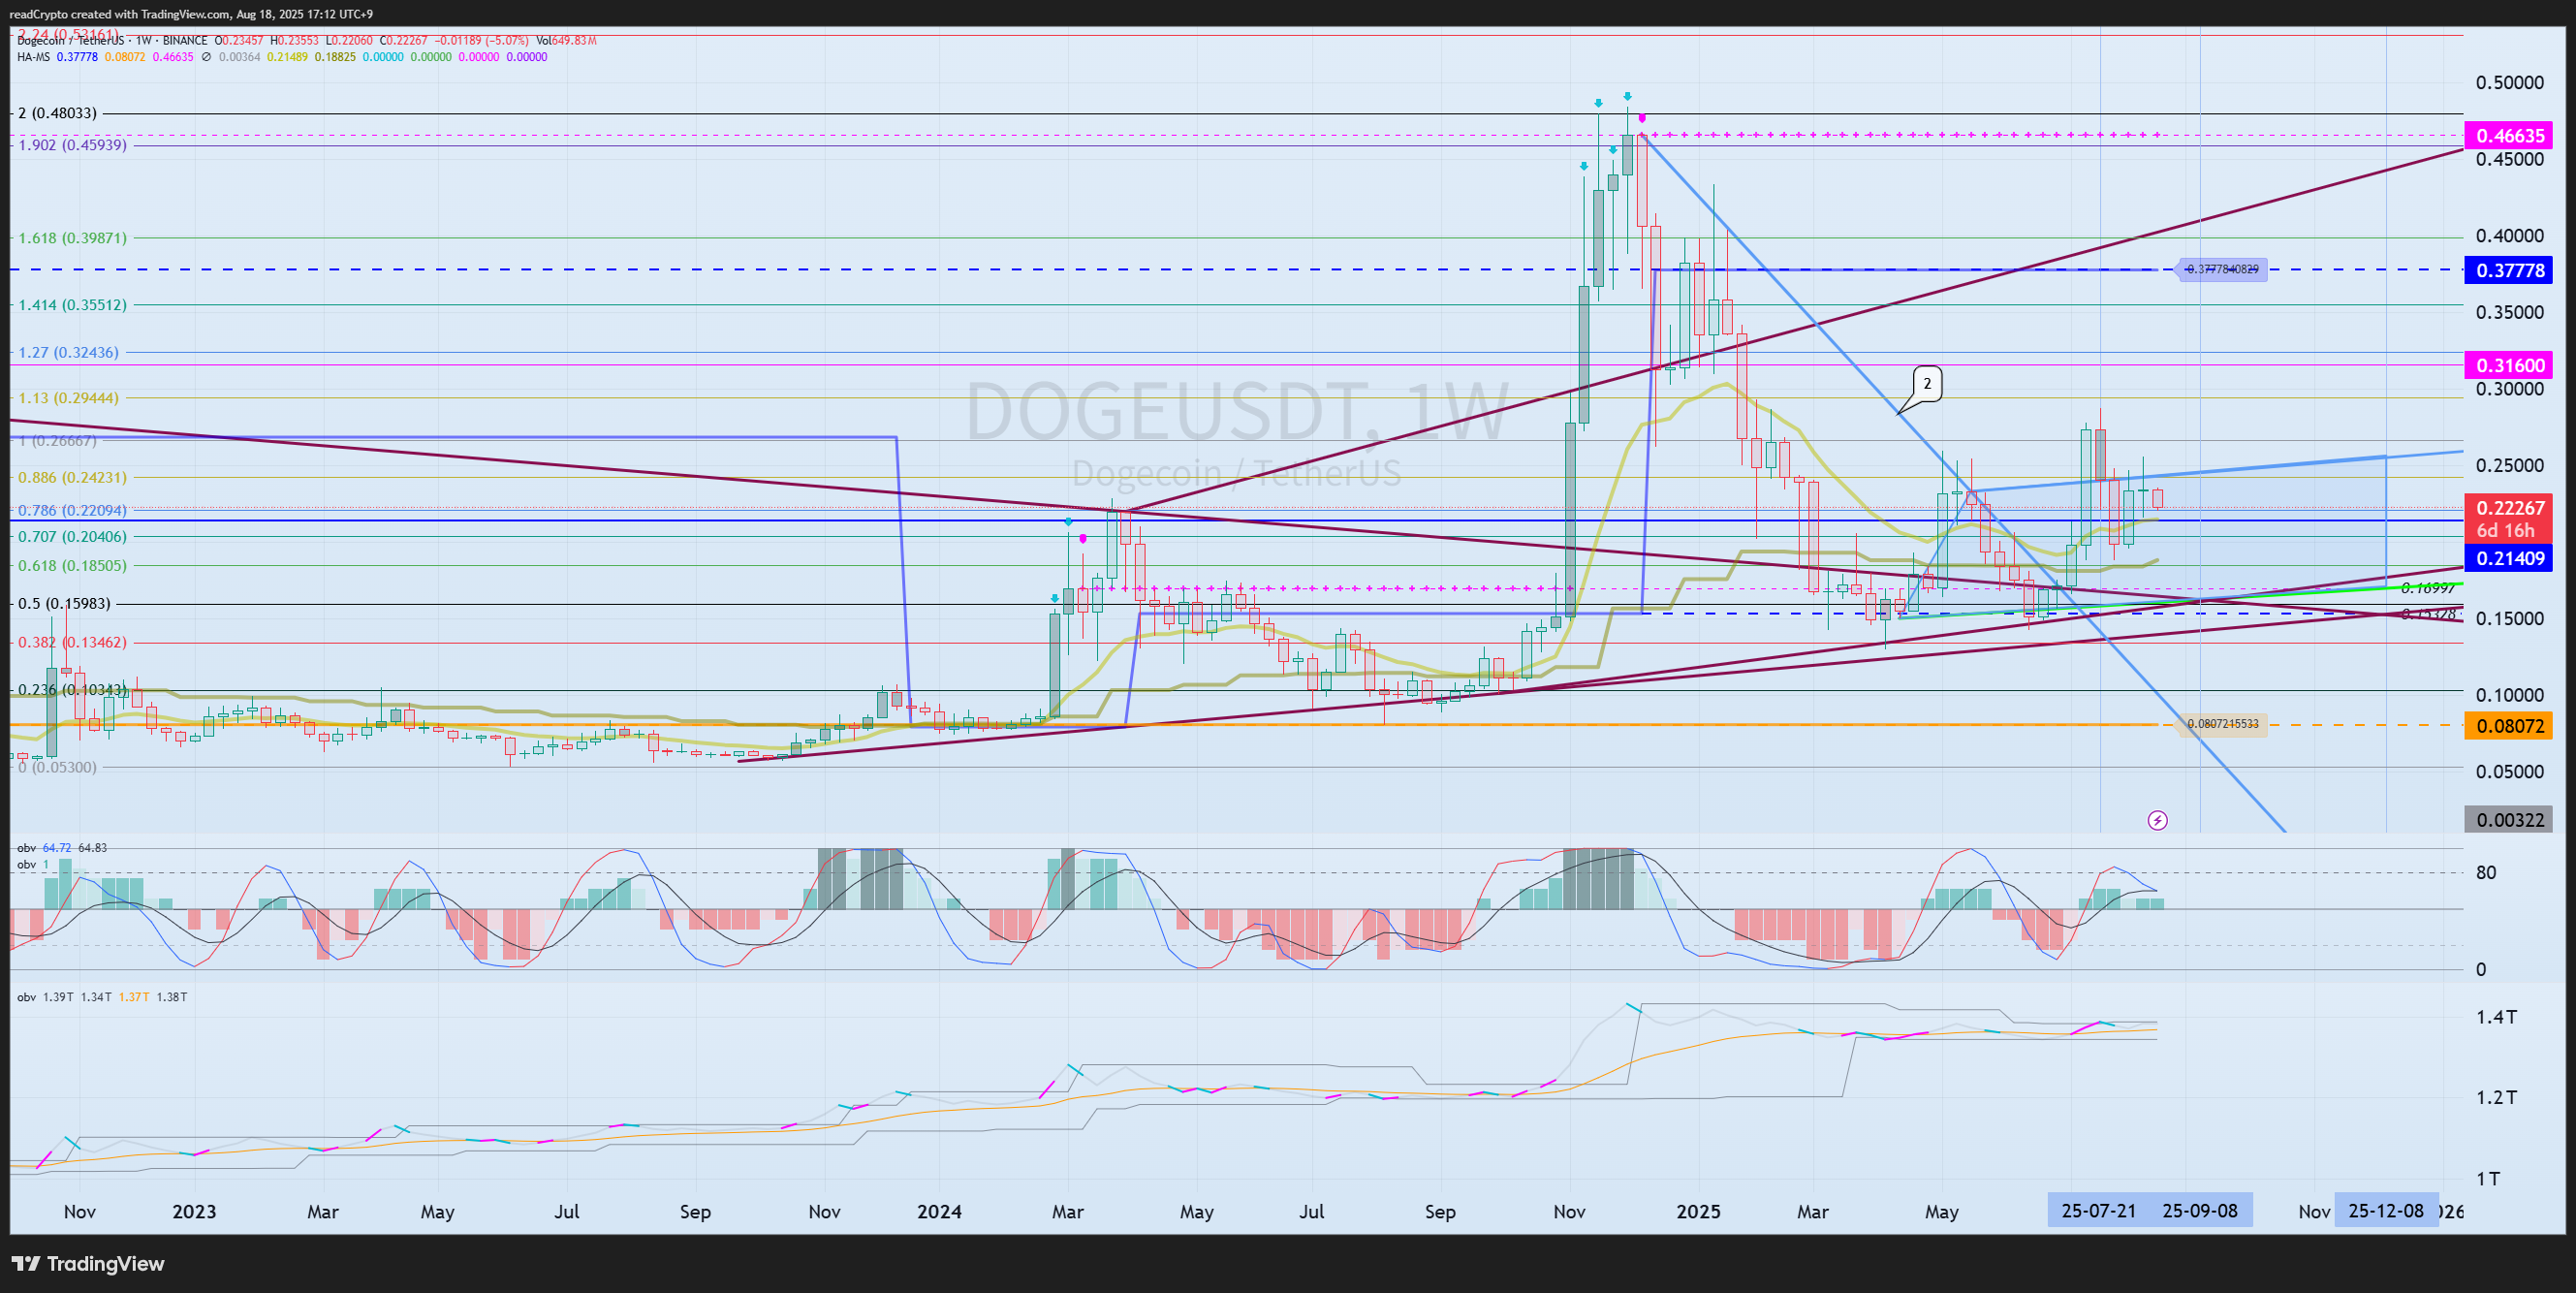
Task: Click the 25-09-08 date label
Action: click(x=2200, y=1211)
